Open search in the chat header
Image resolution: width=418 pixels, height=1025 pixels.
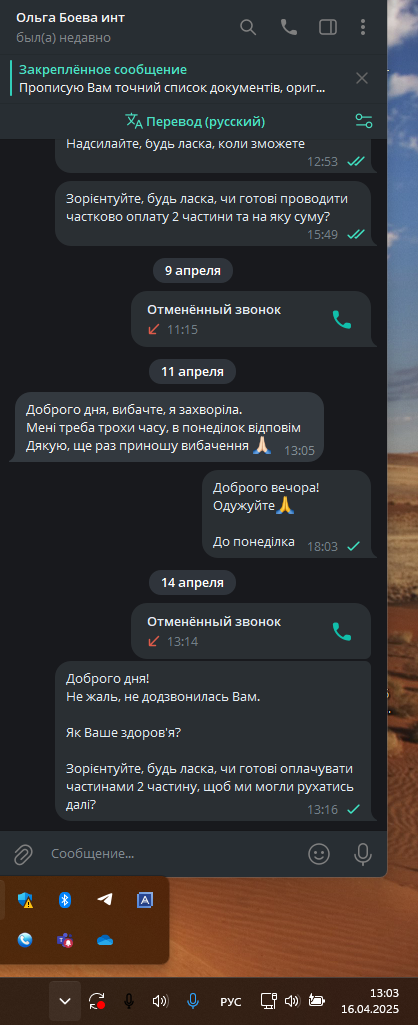pyautogui.click(x=248, y=27)
